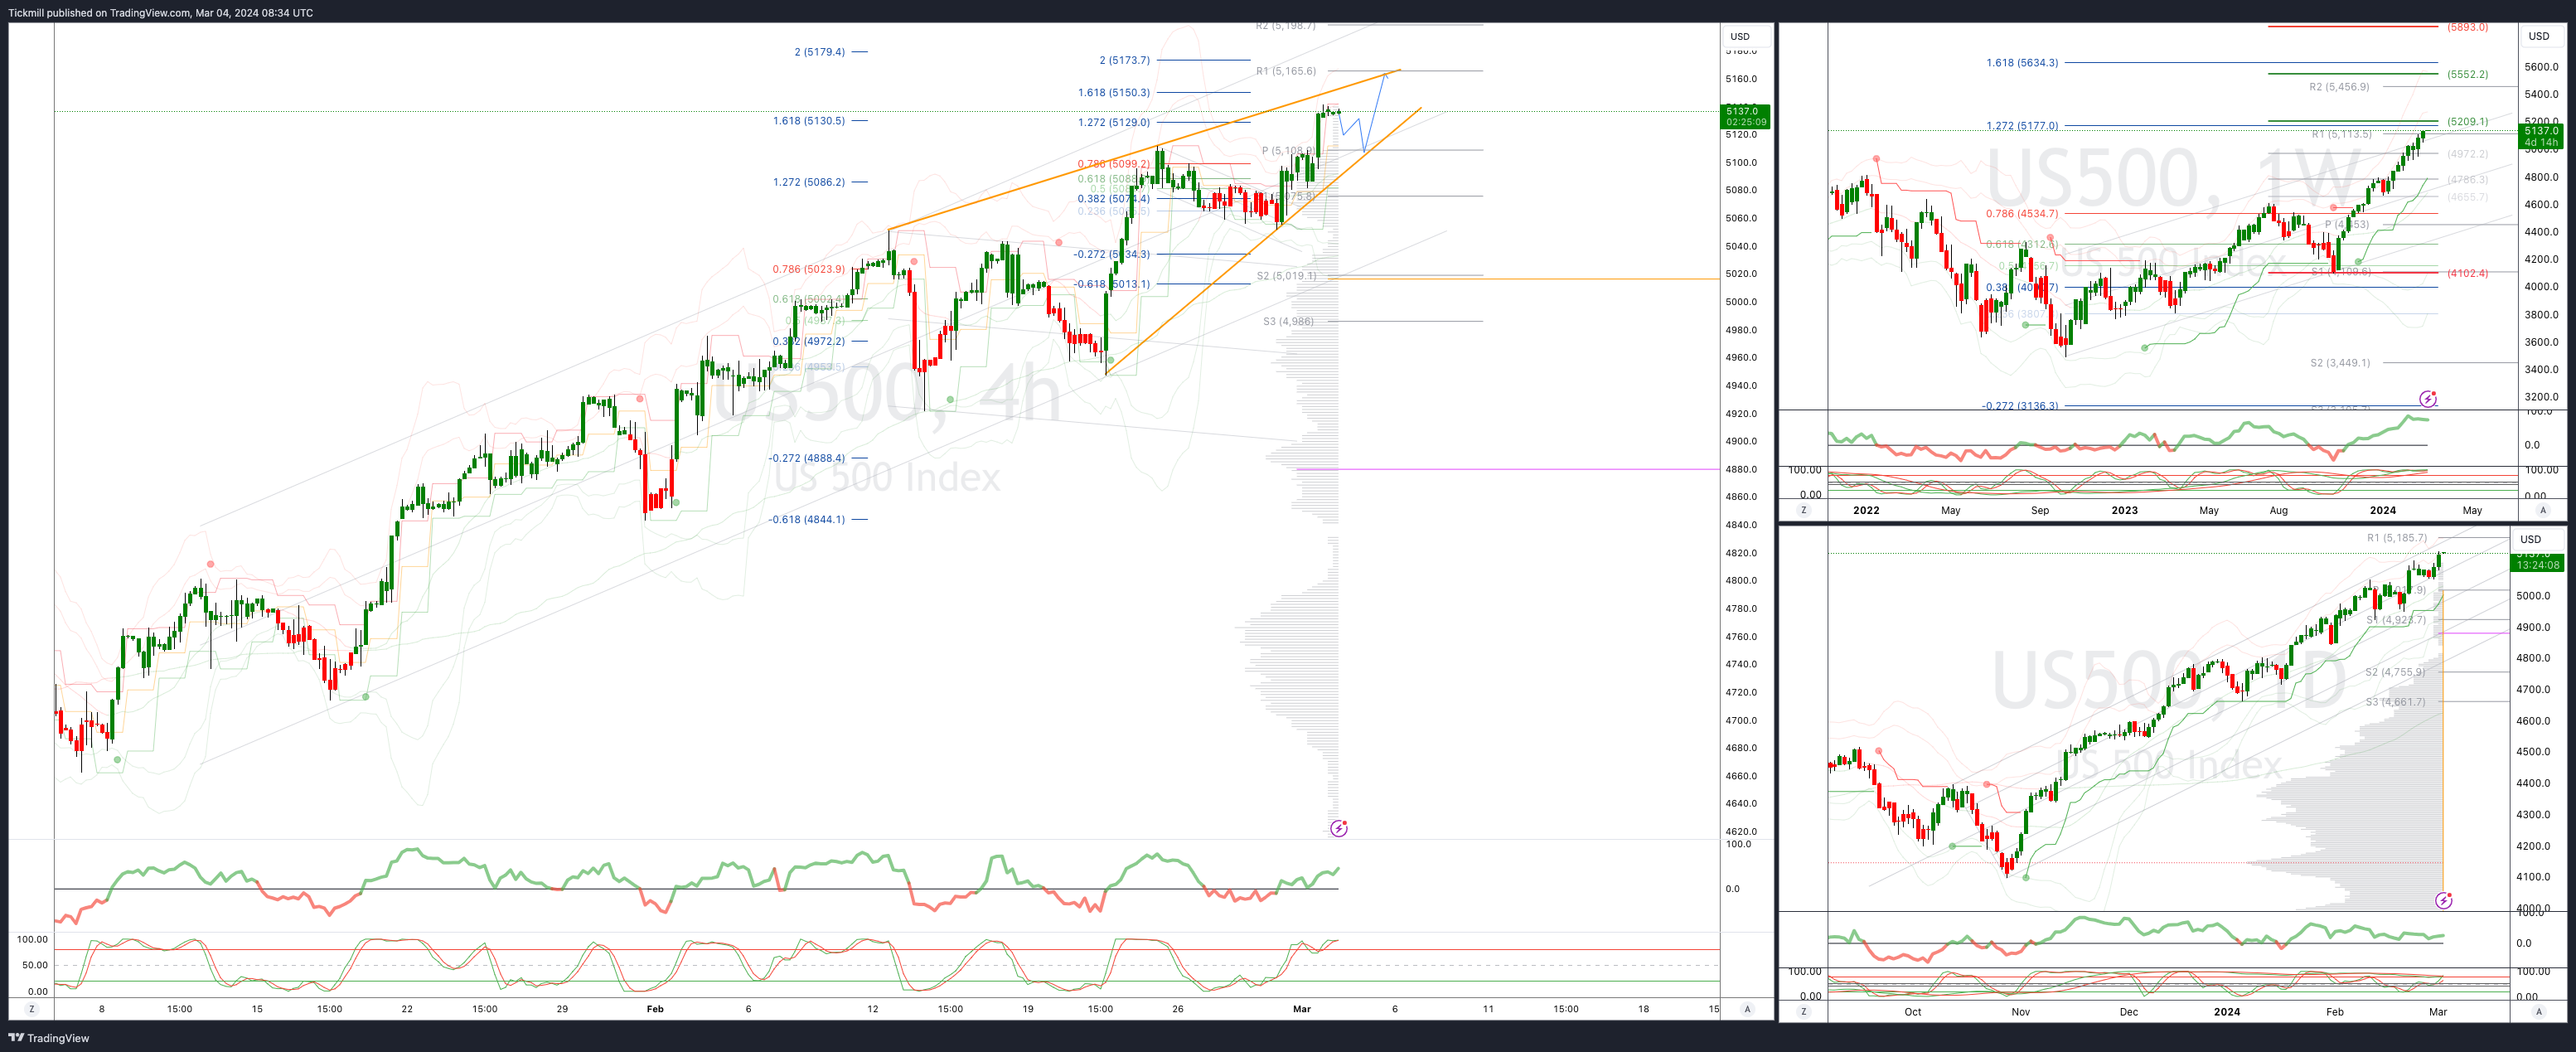
Task: Click the A auto-scale button on 4h chart
Action: click(1747, 1009)
